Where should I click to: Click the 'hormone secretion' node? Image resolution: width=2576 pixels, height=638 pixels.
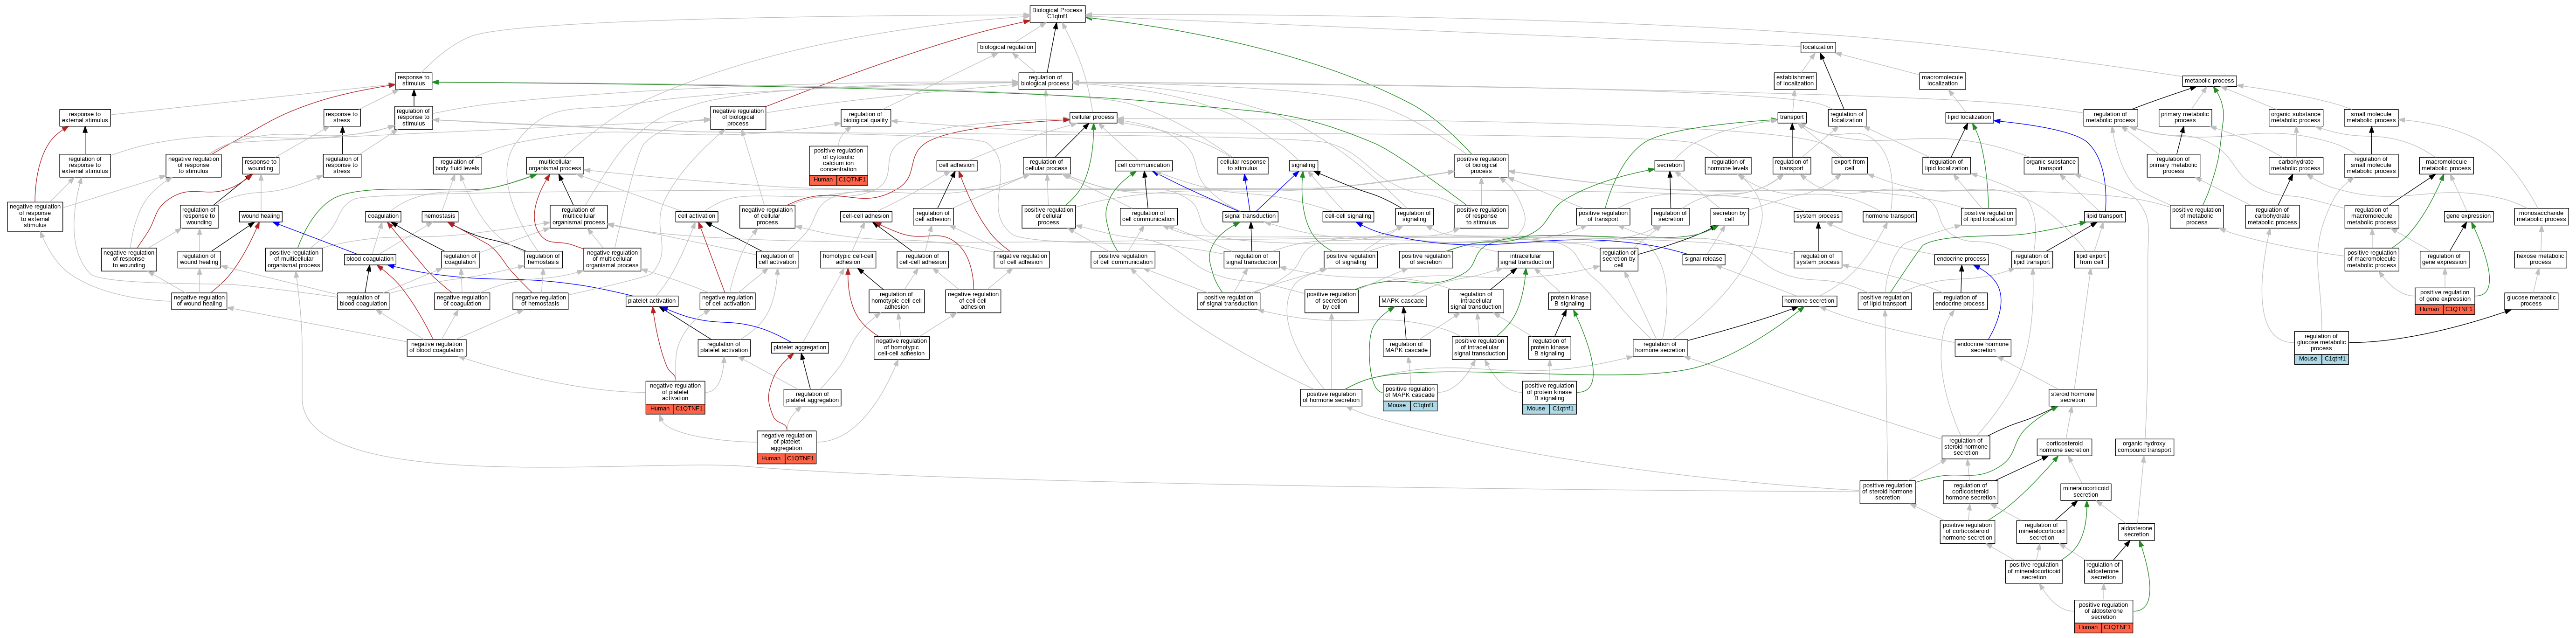(1809, 301)
